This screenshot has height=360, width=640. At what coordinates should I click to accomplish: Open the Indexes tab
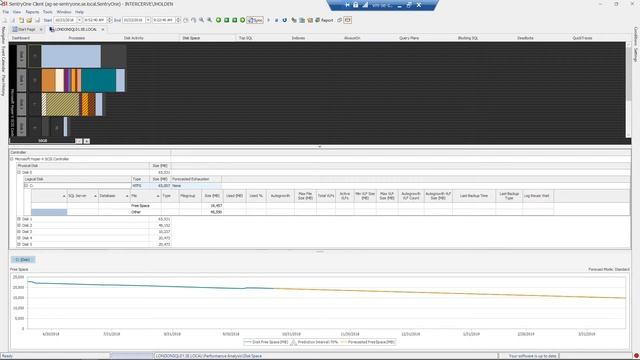[x=298, y=38]
